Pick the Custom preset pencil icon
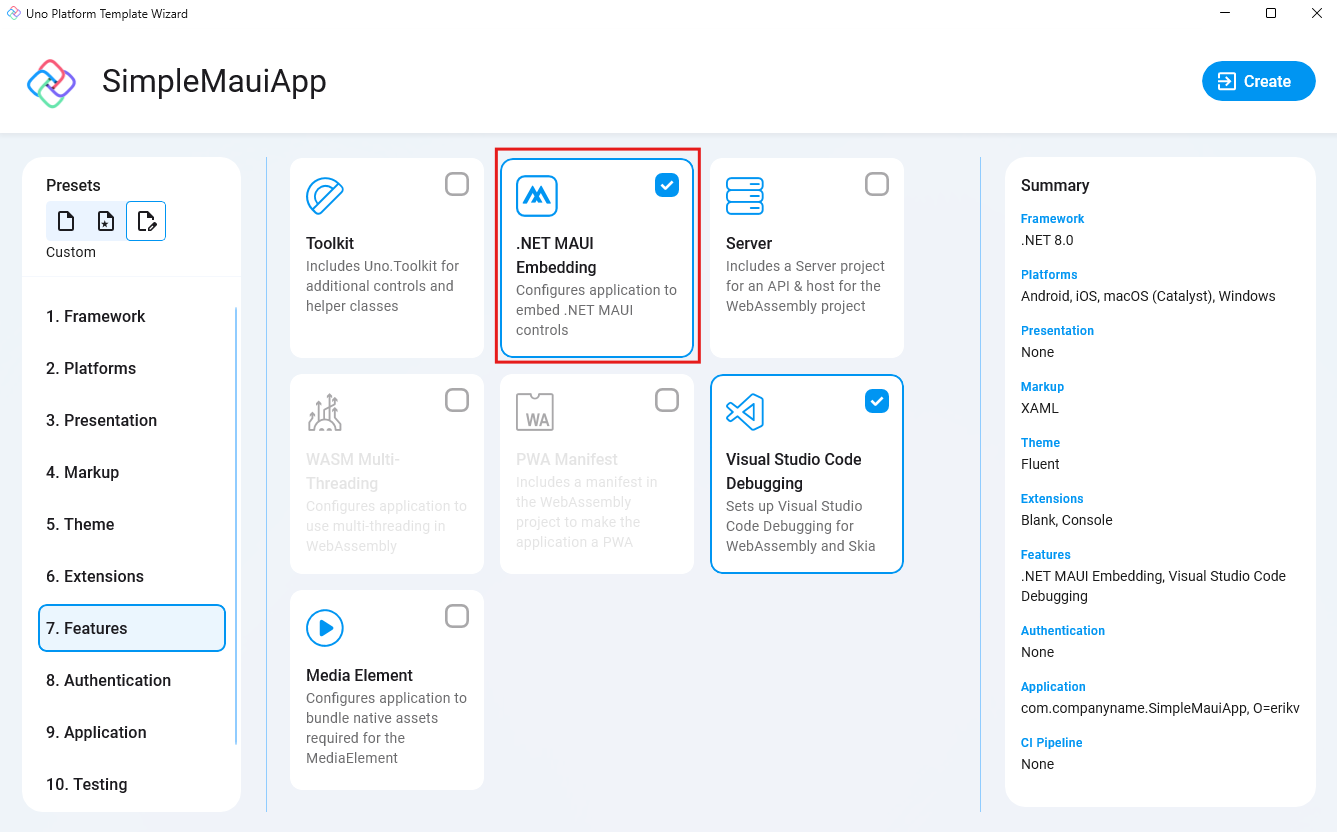The width and height of the screenshot is (1337, 832). [x=146, y=220]
